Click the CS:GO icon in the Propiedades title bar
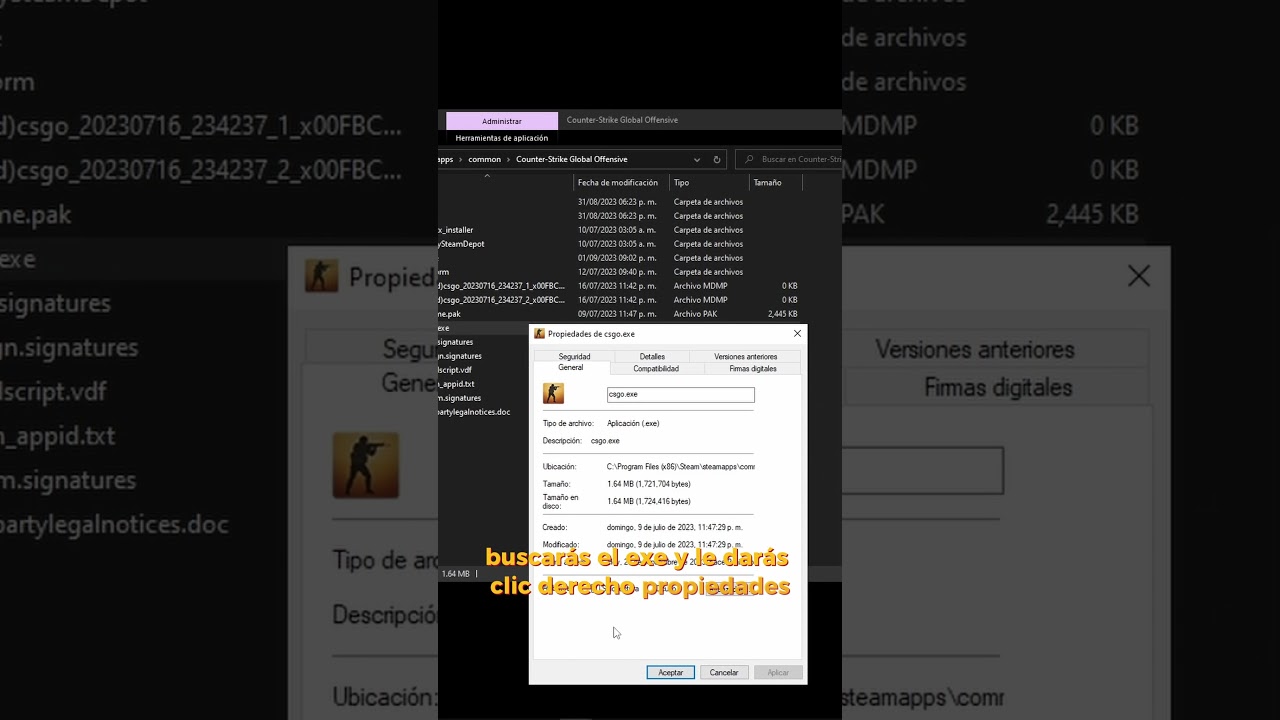The image size is (1280, 720). point(539,334)
